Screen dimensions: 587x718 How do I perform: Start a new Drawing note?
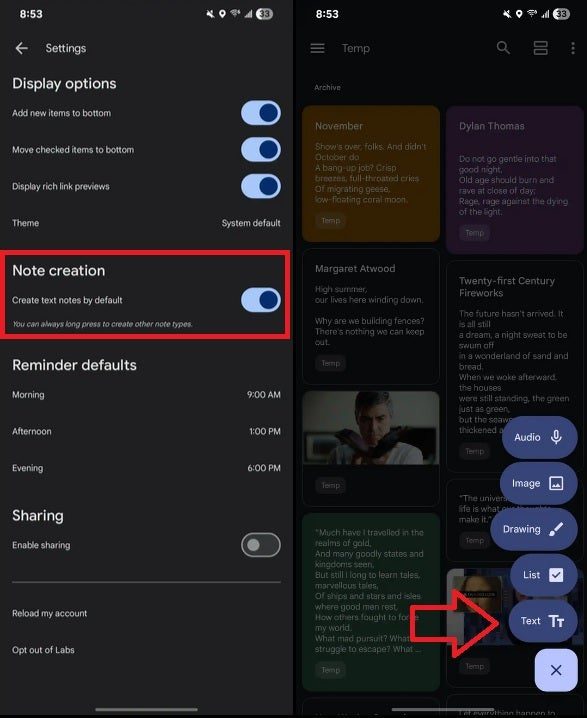pos(534,529)
